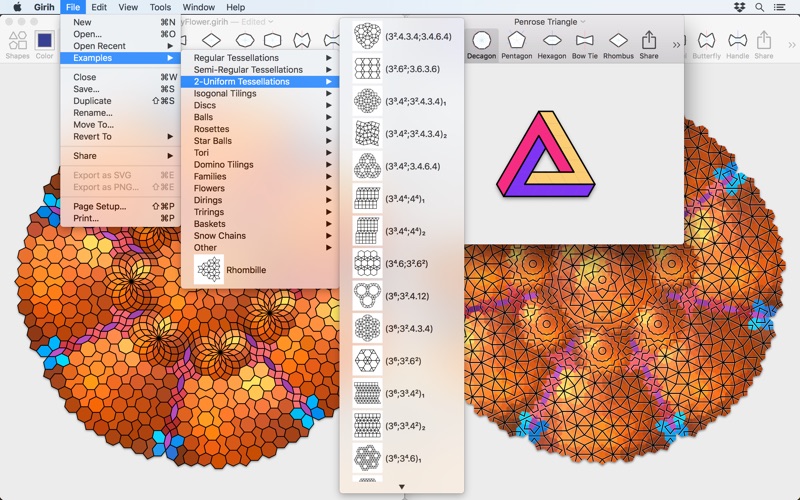This screenshot has height=500, width=800.
Task: Click the scroll-down arrow at submenu bottom
Action: click(x=402, y=487)
